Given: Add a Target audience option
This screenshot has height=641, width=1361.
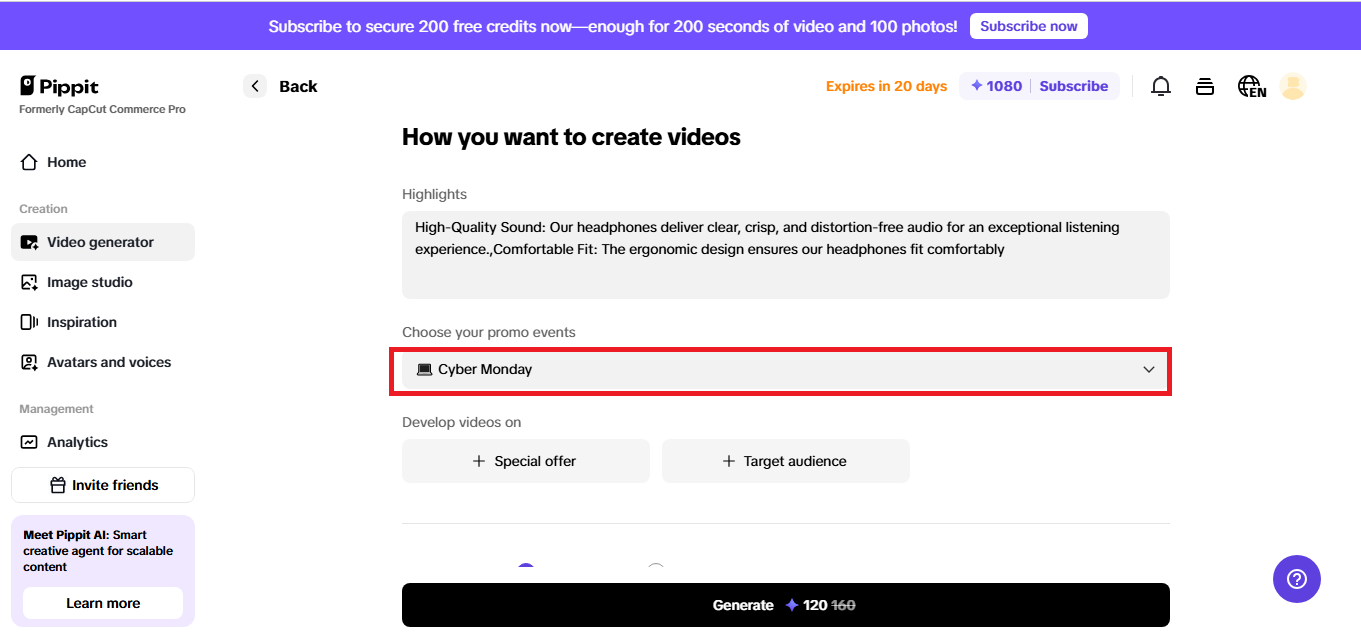Looking at the screenshot, I should [785, 461].
